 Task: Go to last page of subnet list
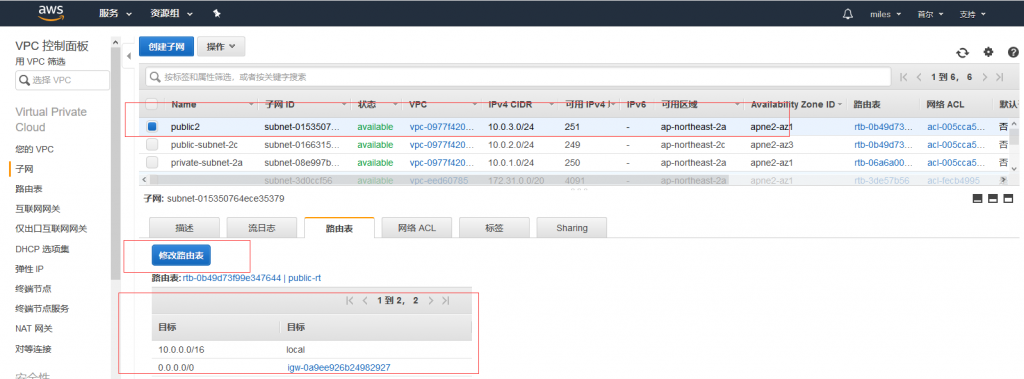1000,77
